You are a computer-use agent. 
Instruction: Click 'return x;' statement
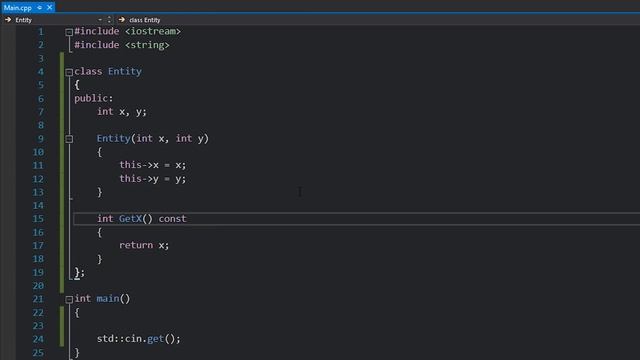(x=144, y=245)
